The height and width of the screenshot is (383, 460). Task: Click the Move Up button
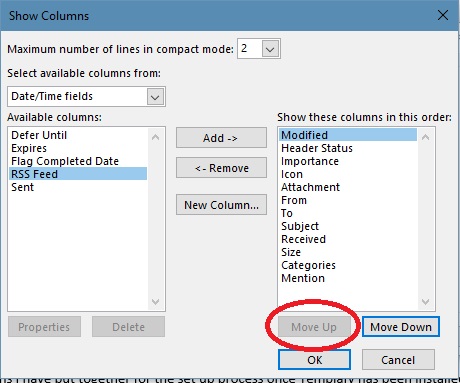tap(314, 327)
